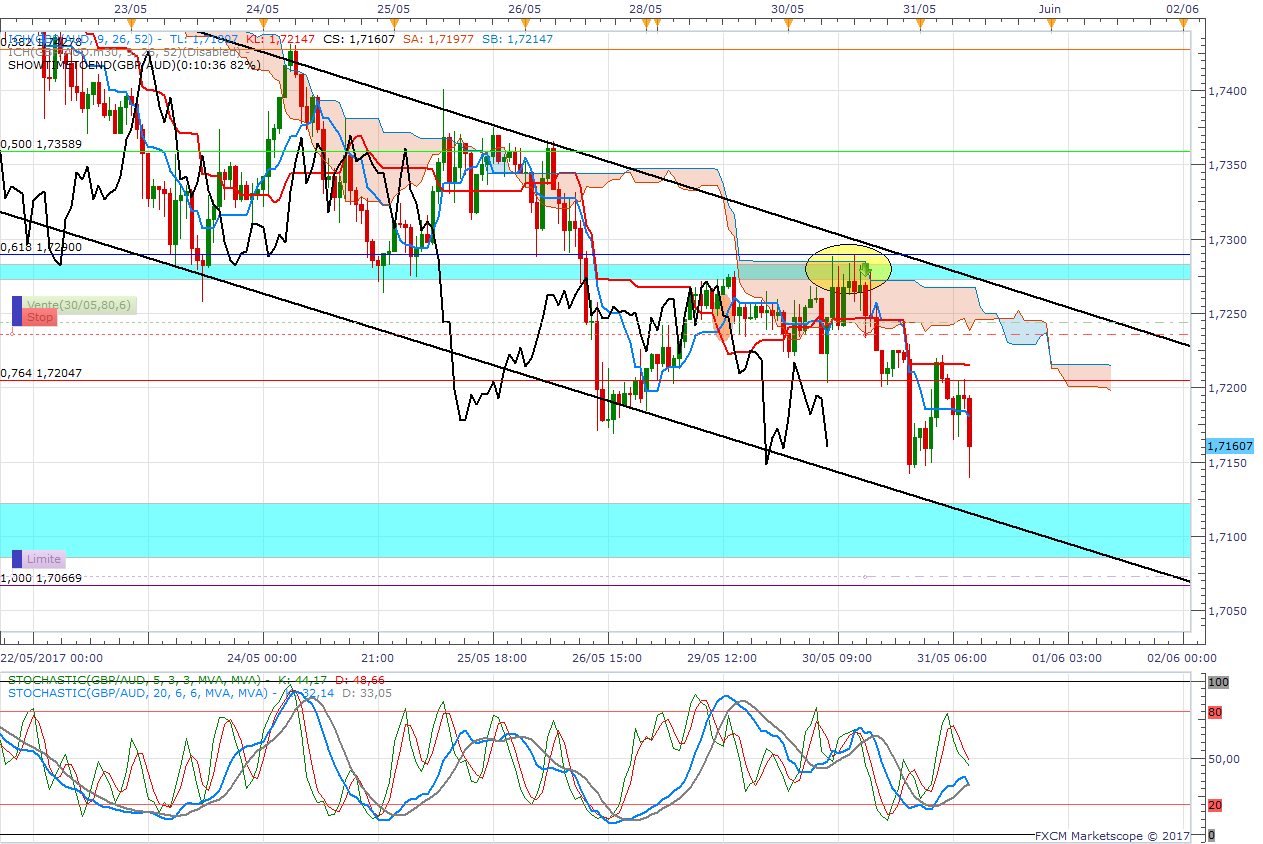This screenshot has height=844, width=1263.
Task: Select the SHOWTIMETOEND(GBP/AUD) indicator label
Action: (134, 65)
